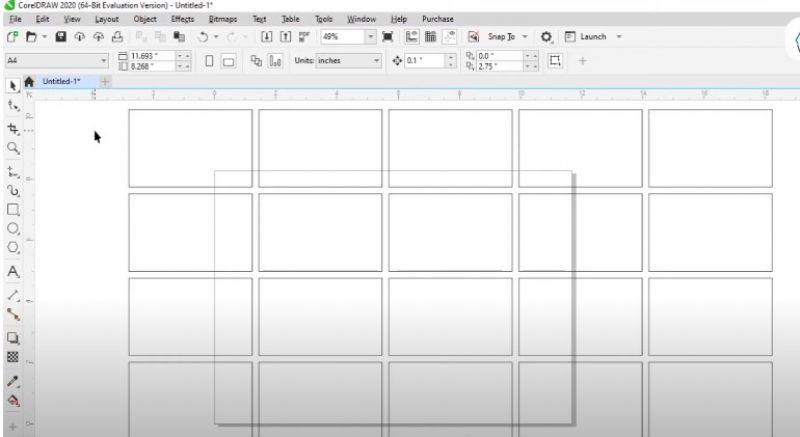This screenshot has width=800, height=437.
Task: Choose the Ellipse tool
Action: tap(14, 228)
